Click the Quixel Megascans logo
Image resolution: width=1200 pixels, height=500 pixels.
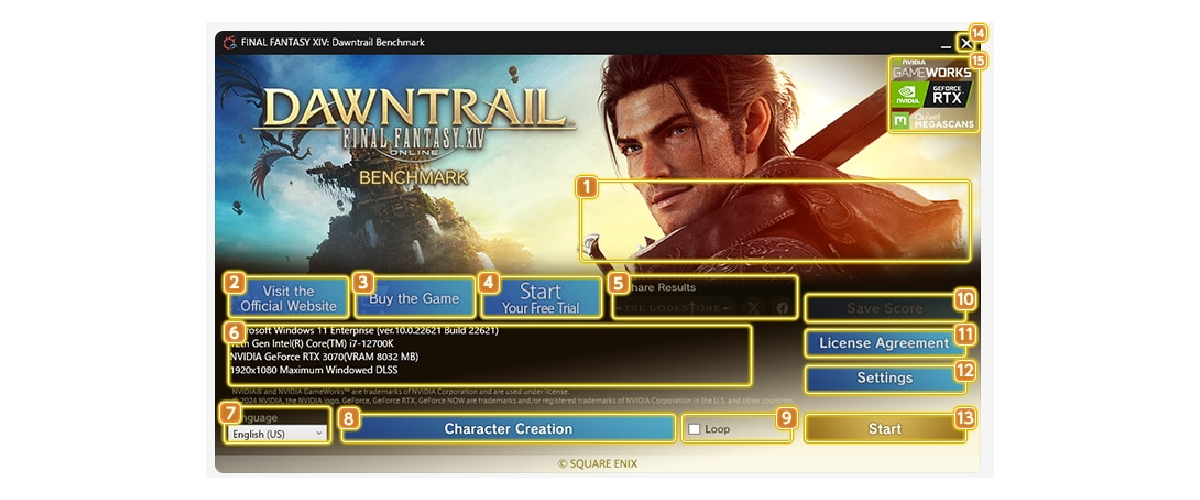click(x=932, y=120)
